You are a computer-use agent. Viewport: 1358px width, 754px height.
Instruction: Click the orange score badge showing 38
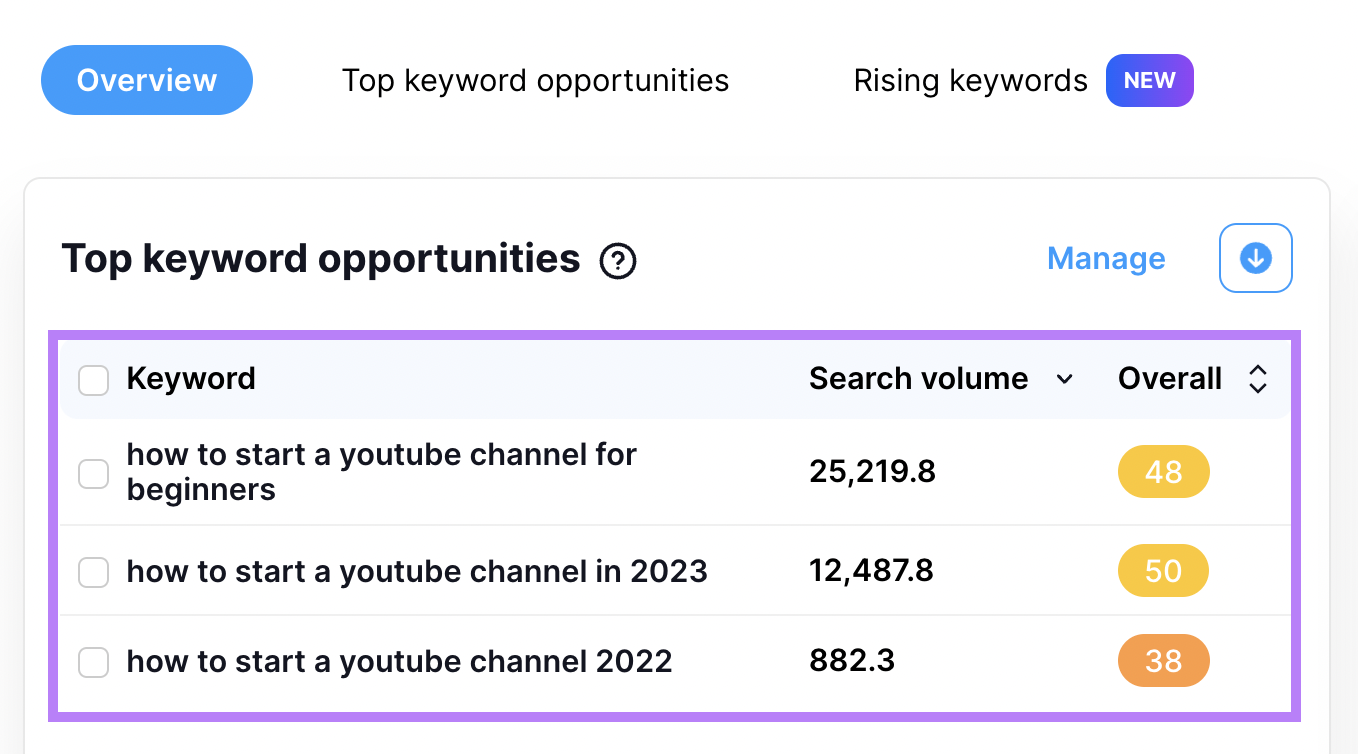(x=1163, y=661)
